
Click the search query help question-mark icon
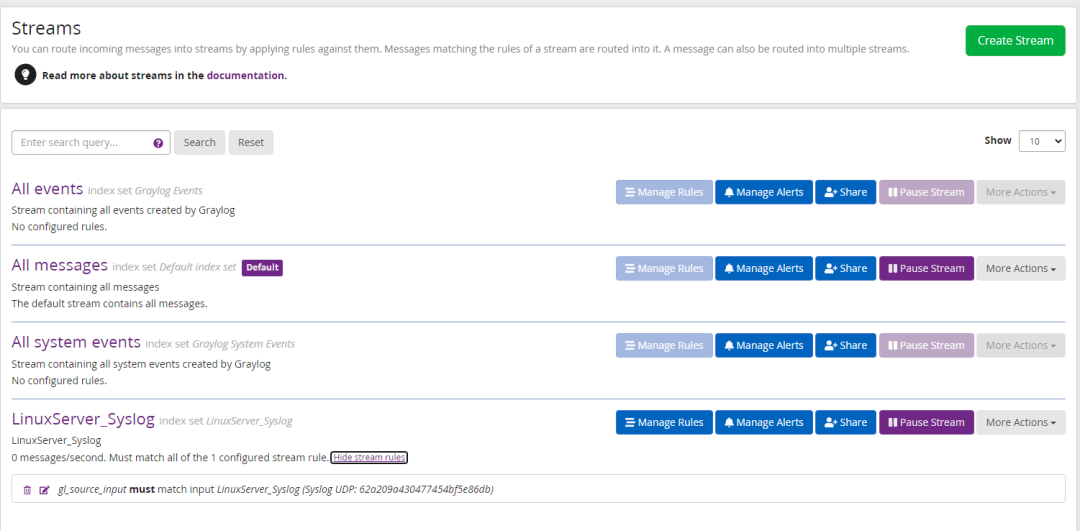(x=158, y=143)
